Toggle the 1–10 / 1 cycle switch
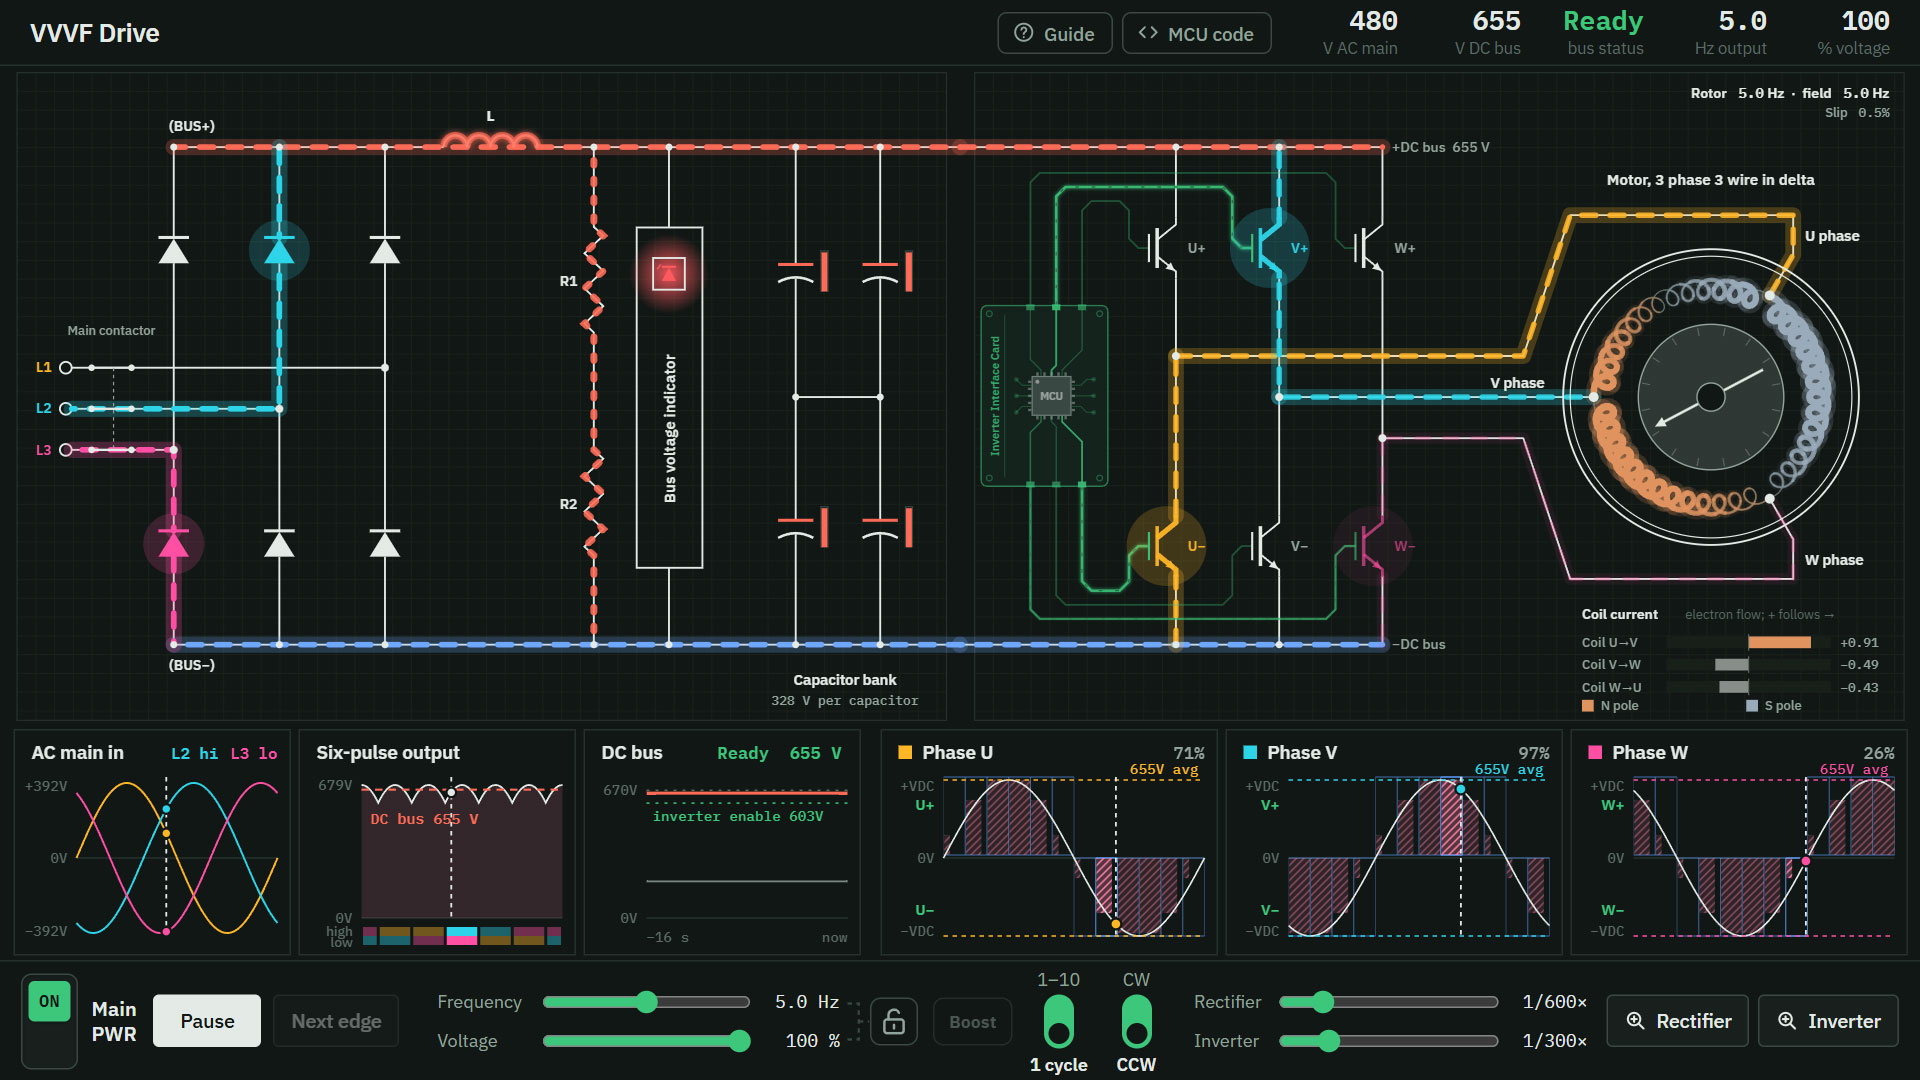 (1058, 1022)
